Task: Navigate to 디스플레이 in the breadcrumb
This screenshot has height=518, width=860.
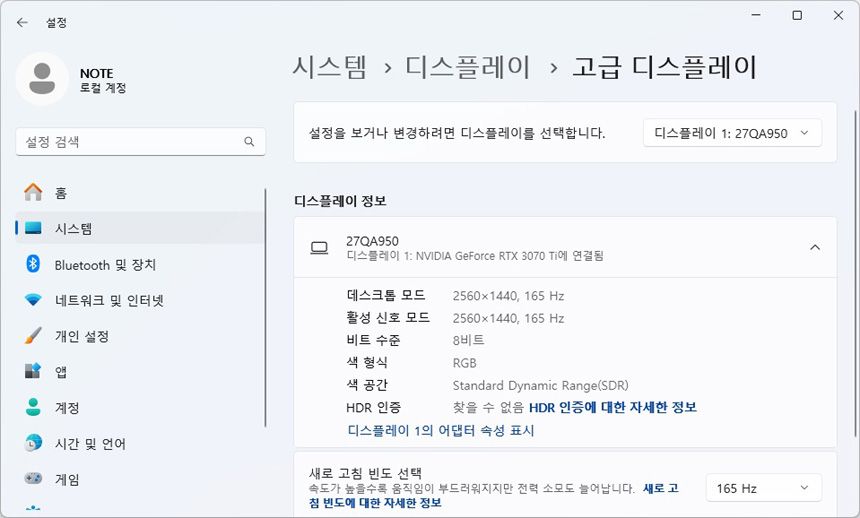Action: 467,67
